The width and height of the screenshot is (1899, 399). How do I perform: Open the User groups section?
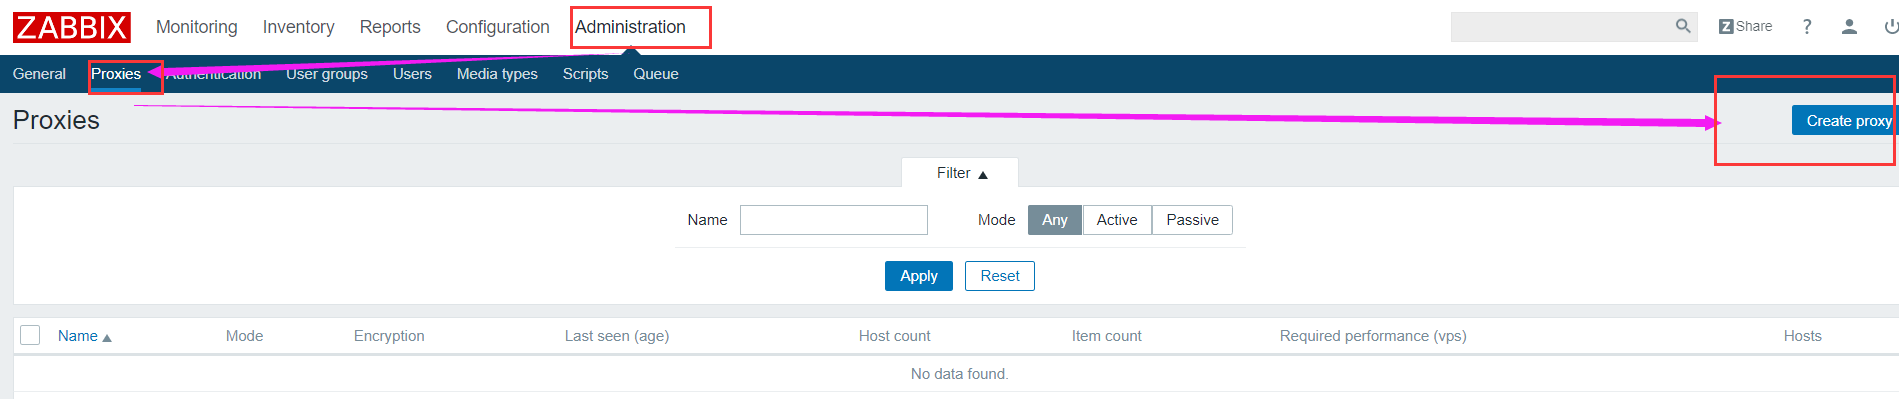(x=327, y=74)
